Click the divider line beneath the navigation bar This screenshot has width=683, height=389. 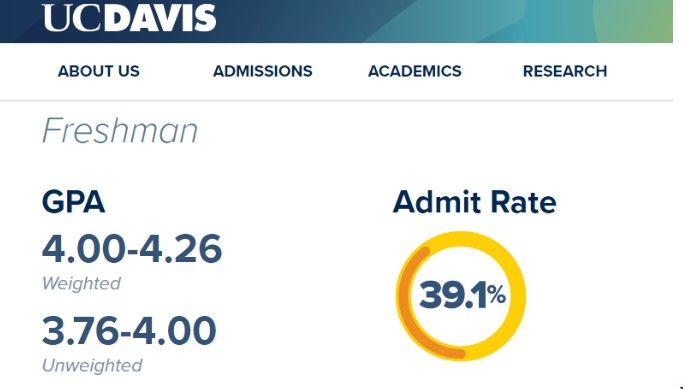[x=336, y=101]
